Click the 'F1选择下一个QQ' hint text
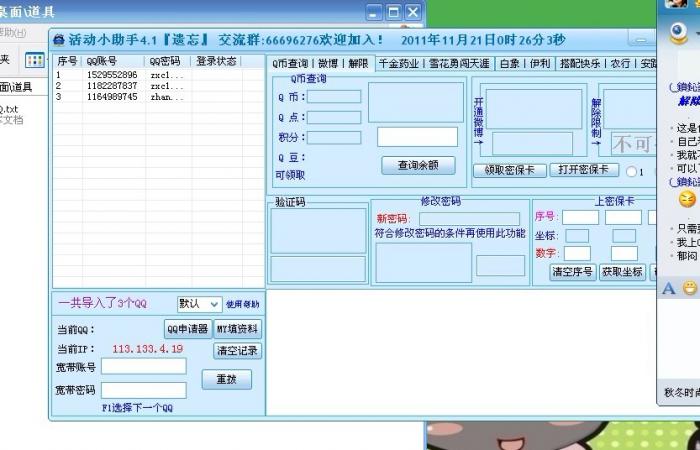 click(138, 408)
